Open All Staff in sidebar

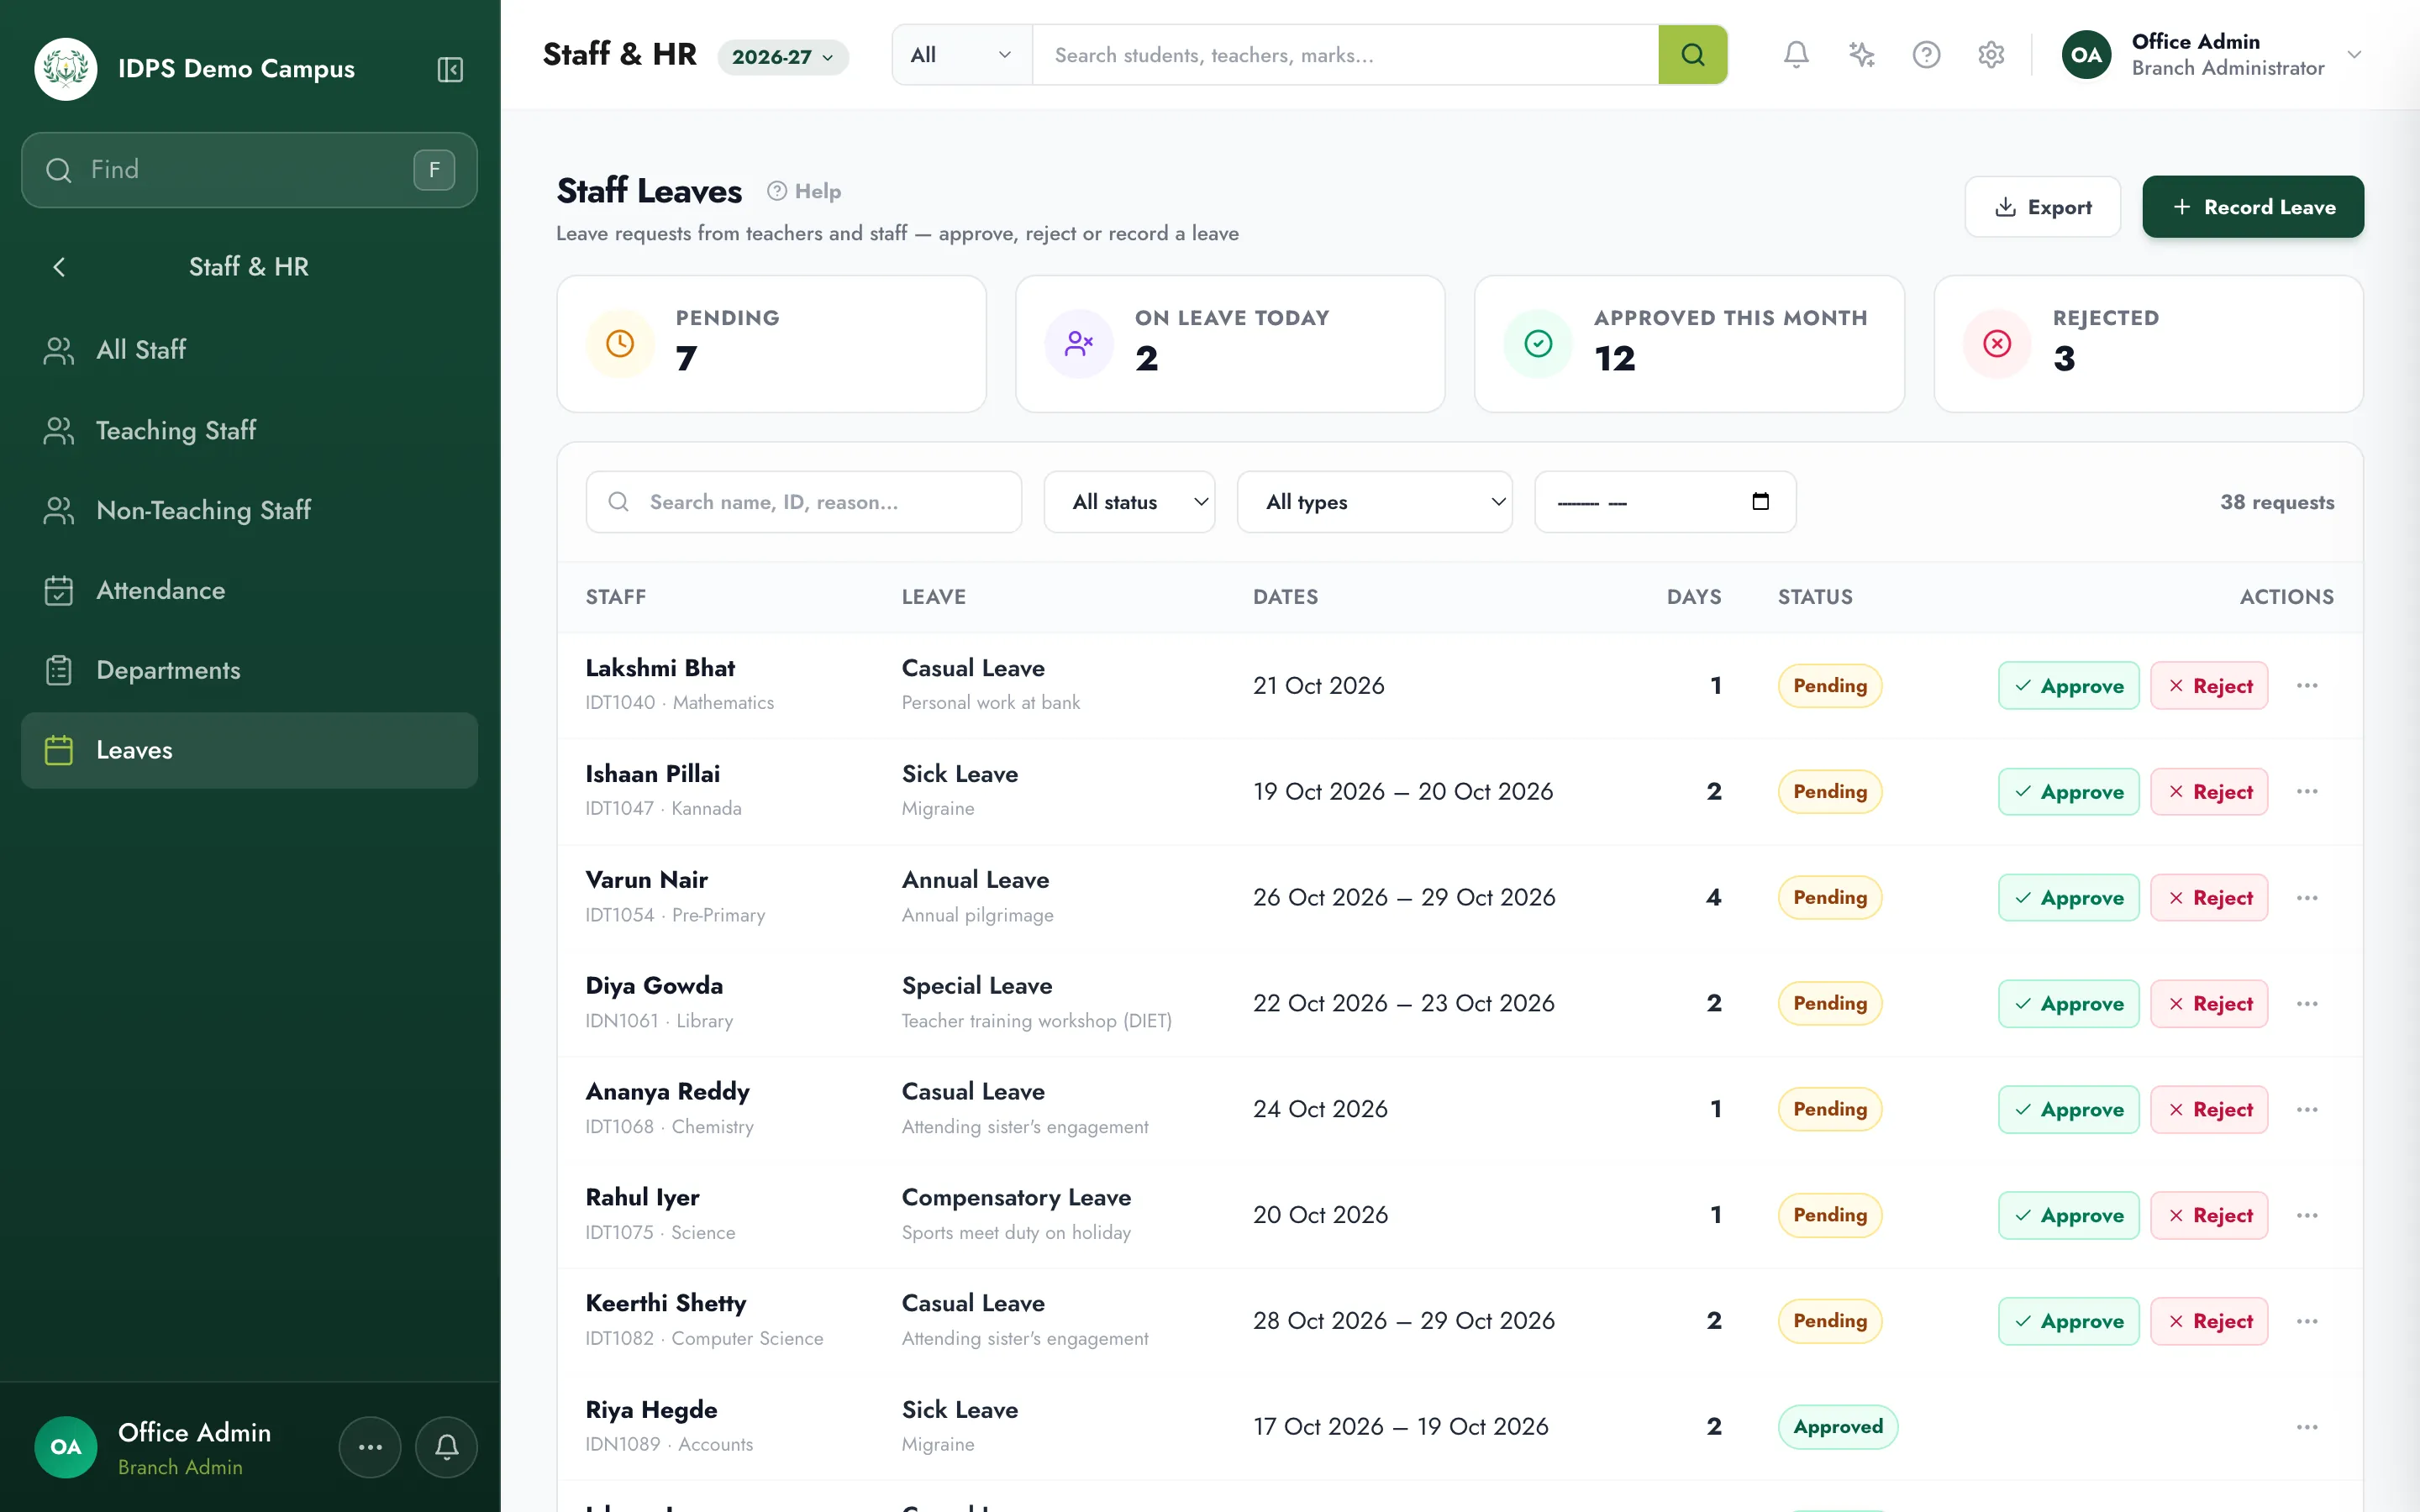pyautogui.click(x=249, y=350)
